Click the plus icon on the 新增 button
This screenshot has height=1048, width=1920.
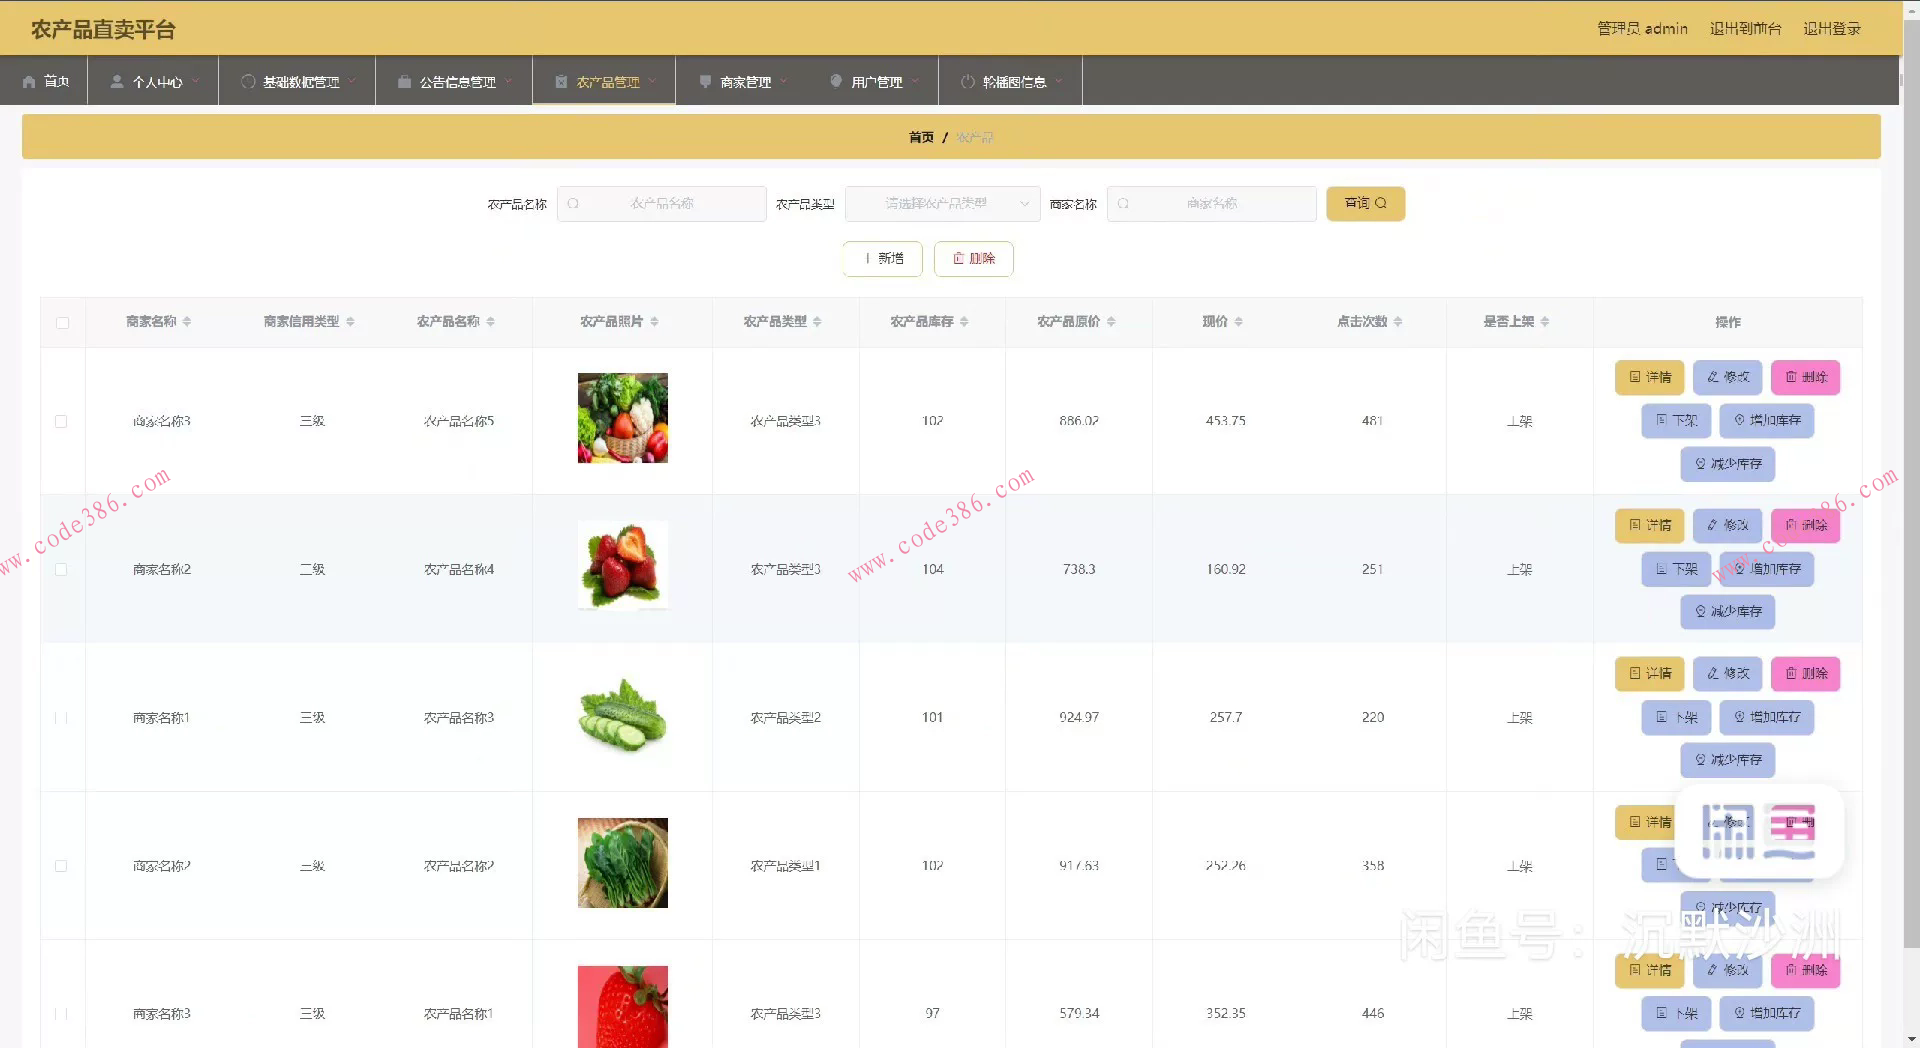tap(868, 258)
